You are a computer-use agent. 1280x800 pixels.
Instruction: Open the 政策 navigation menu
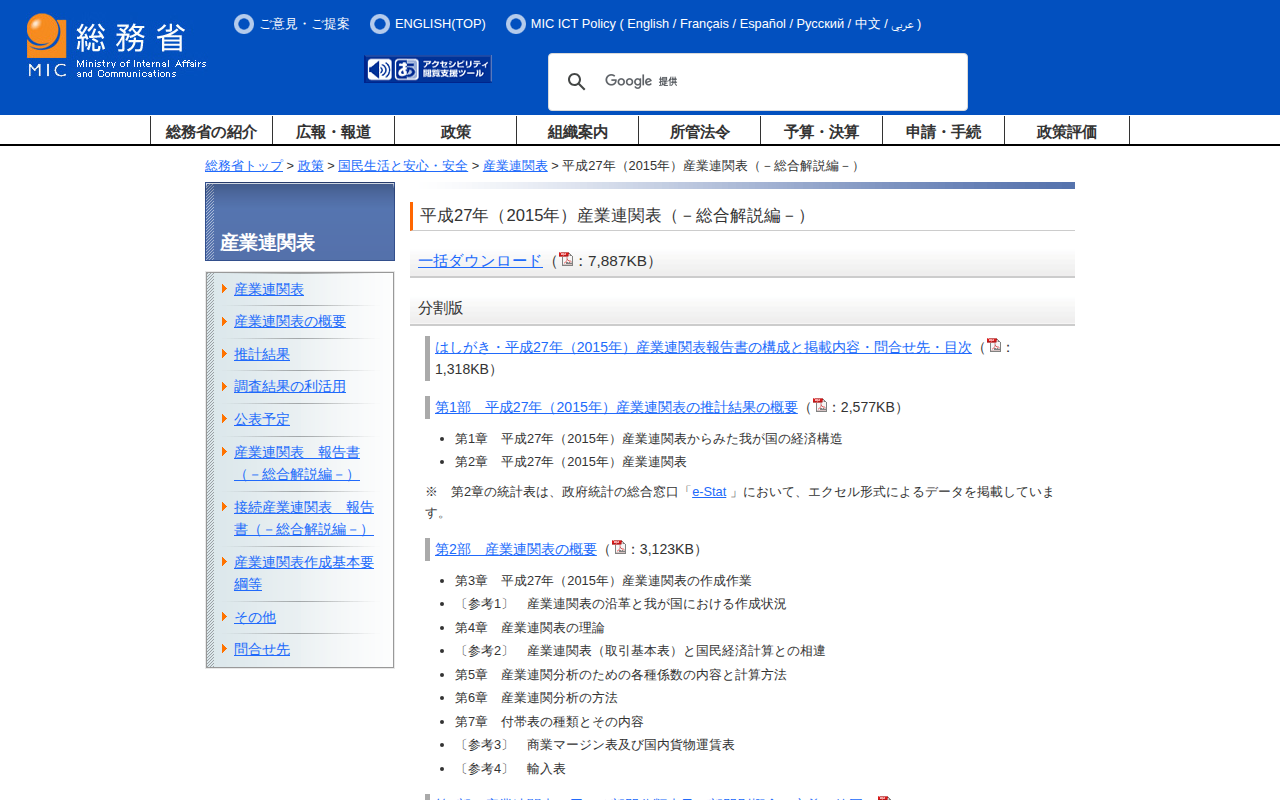pos(456,131)
